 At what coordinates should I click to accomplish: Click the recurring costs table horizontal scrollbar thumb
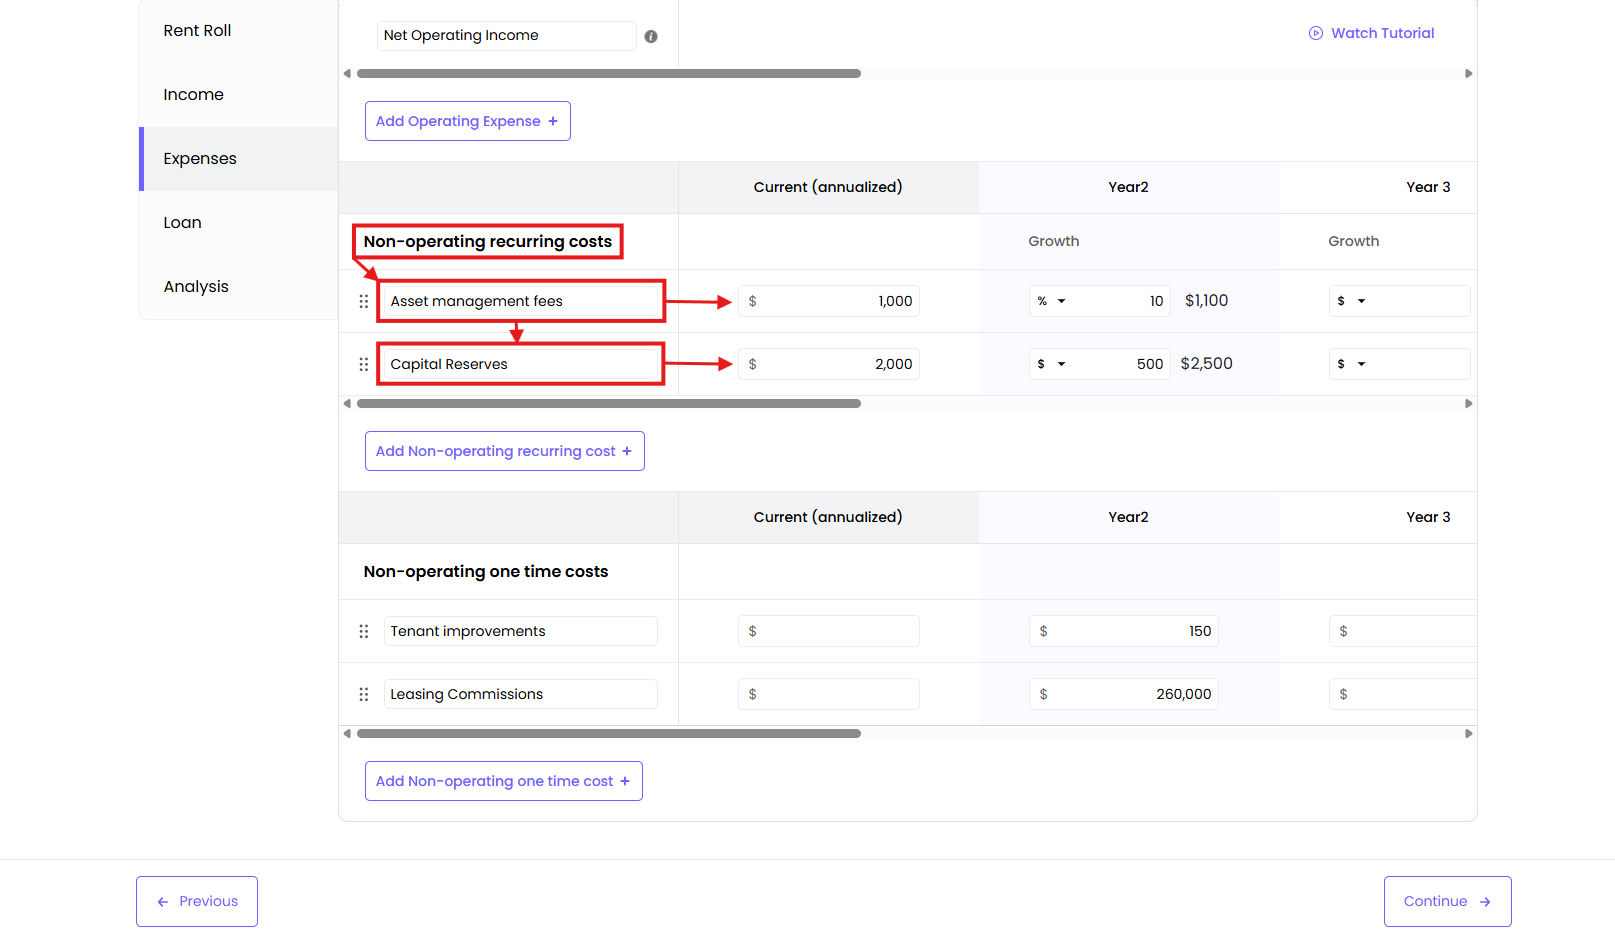pos(609,403)
